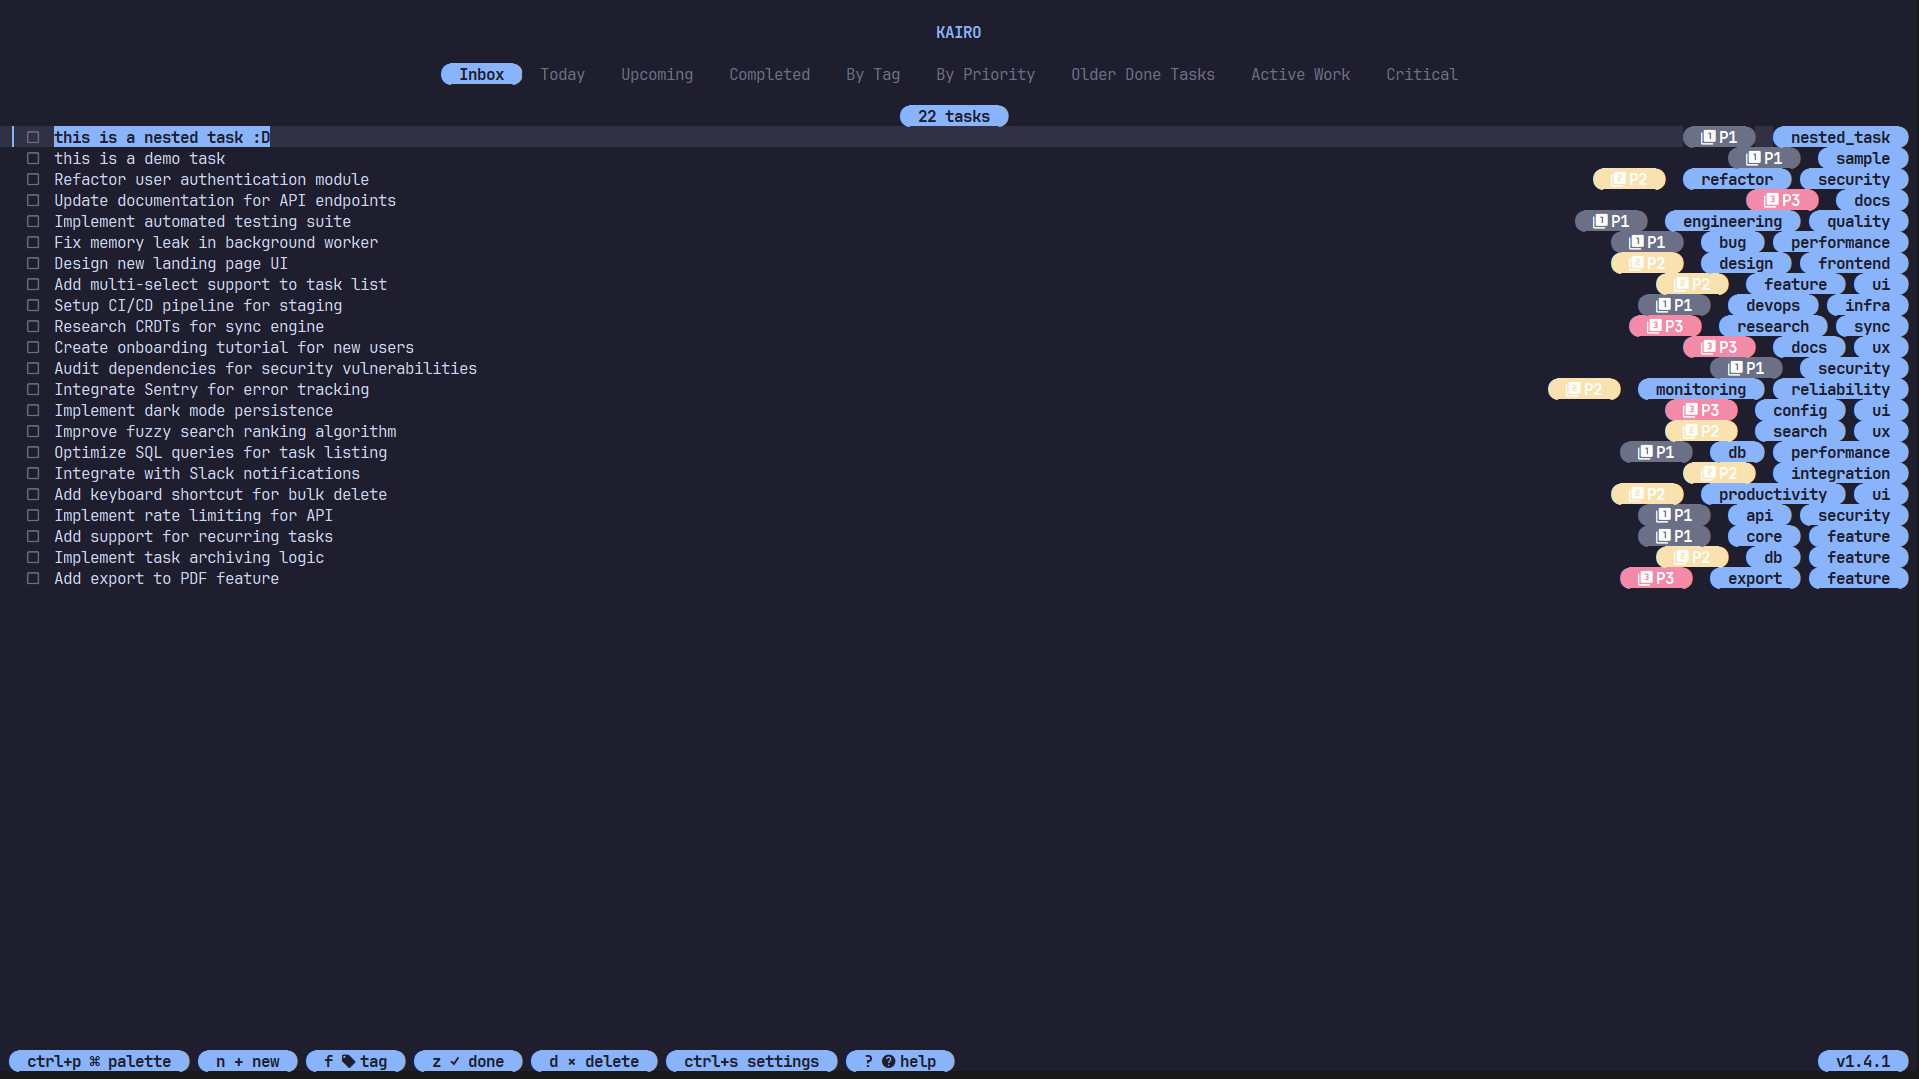Open the Upcoming tab

pyautogui.click(x=657, y=74)
